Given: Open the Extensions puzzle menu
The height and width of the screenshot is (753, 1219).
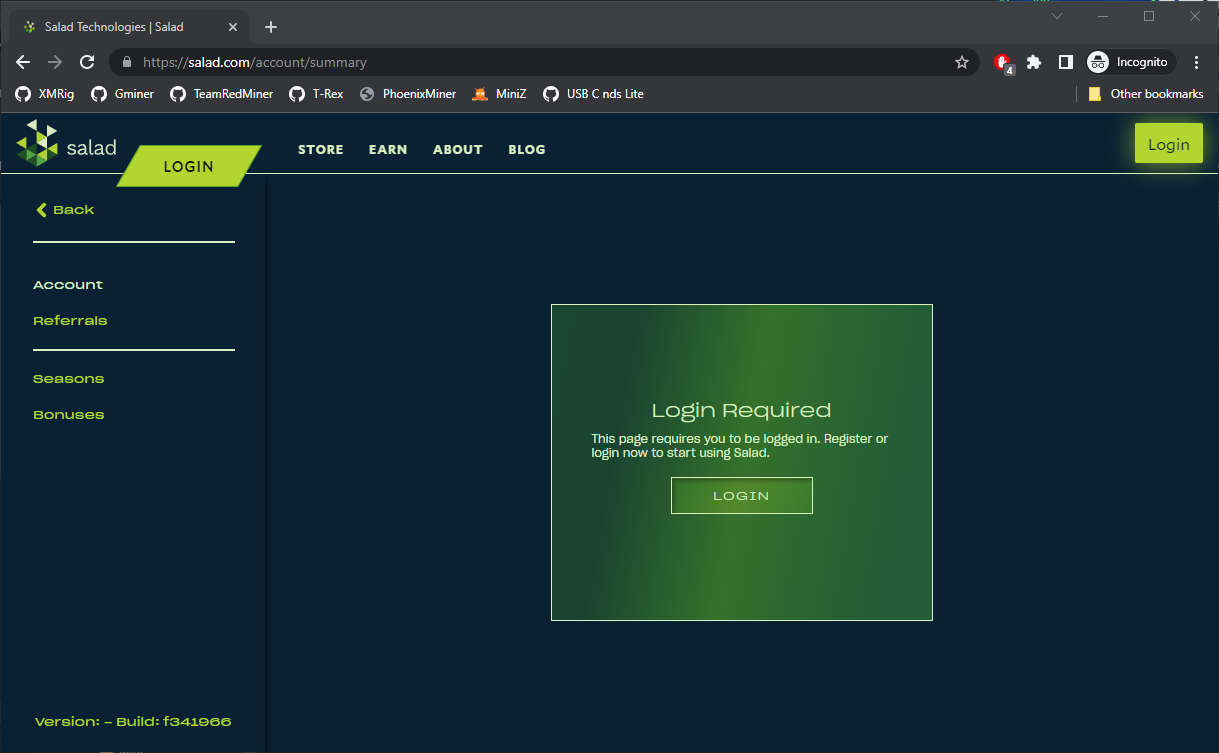Looking at the screenshot, I should 1034,62.
